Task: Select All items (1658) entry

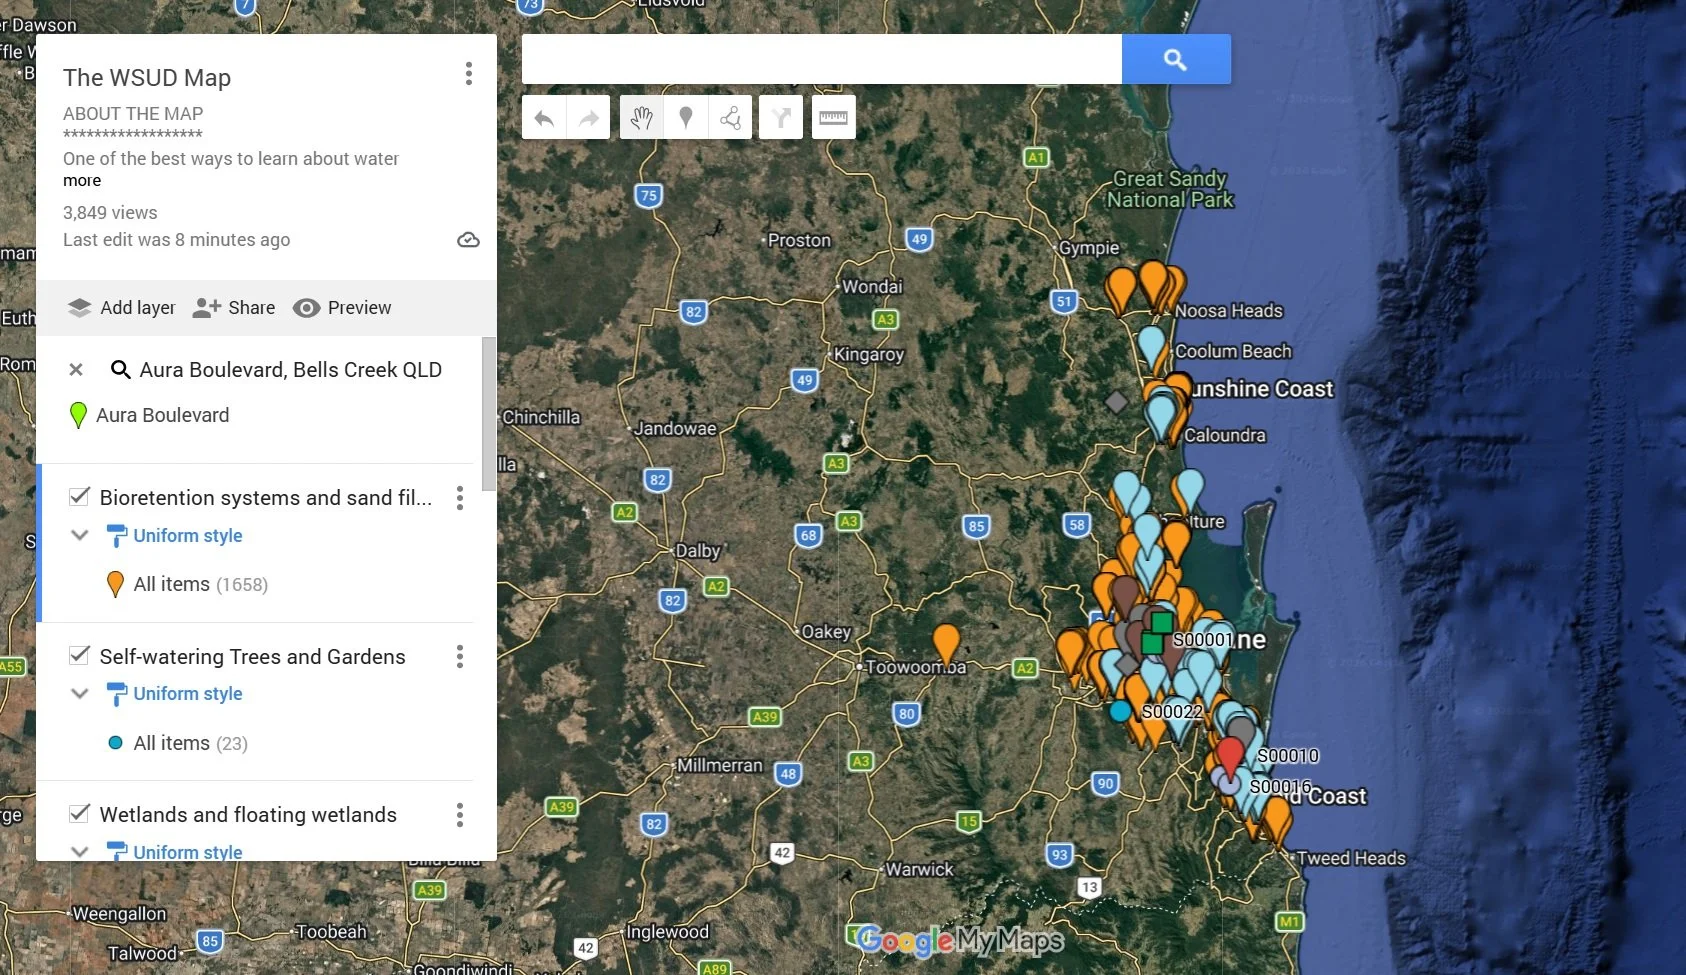Action: 201,584
